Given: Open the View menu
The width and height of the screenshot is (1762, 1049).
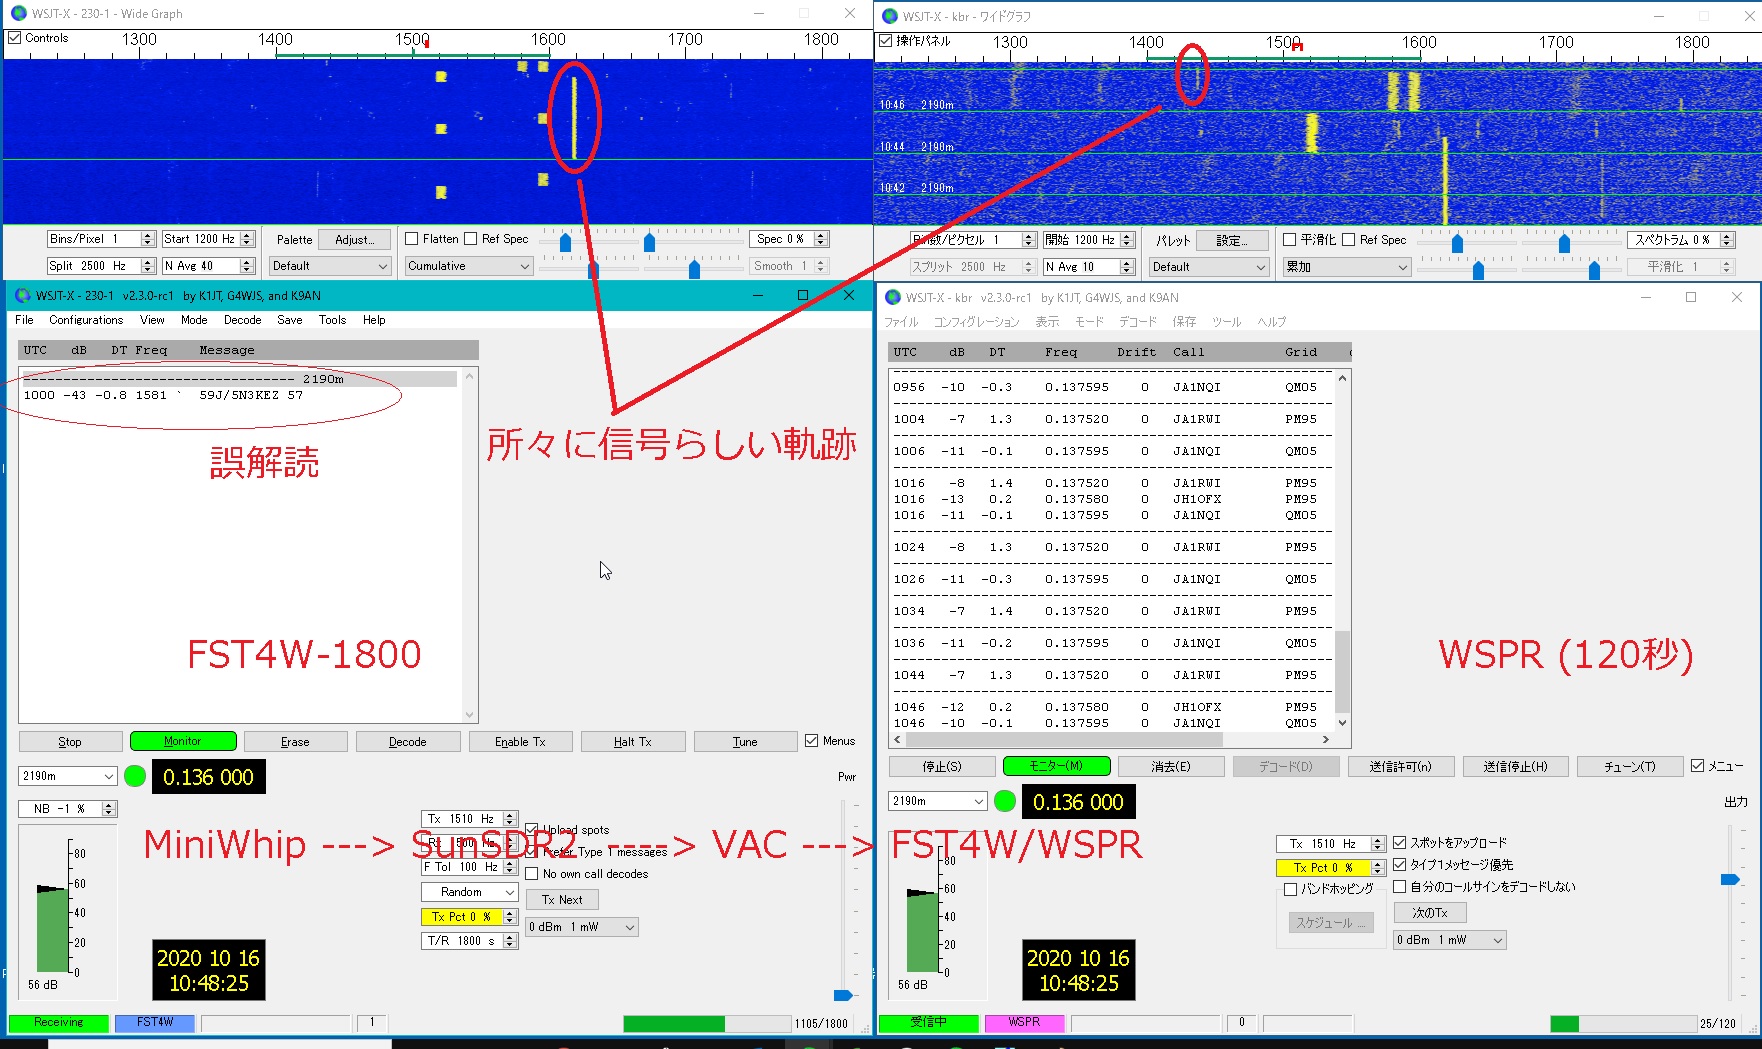Looking at the screenshot, I should click(152, 320).
